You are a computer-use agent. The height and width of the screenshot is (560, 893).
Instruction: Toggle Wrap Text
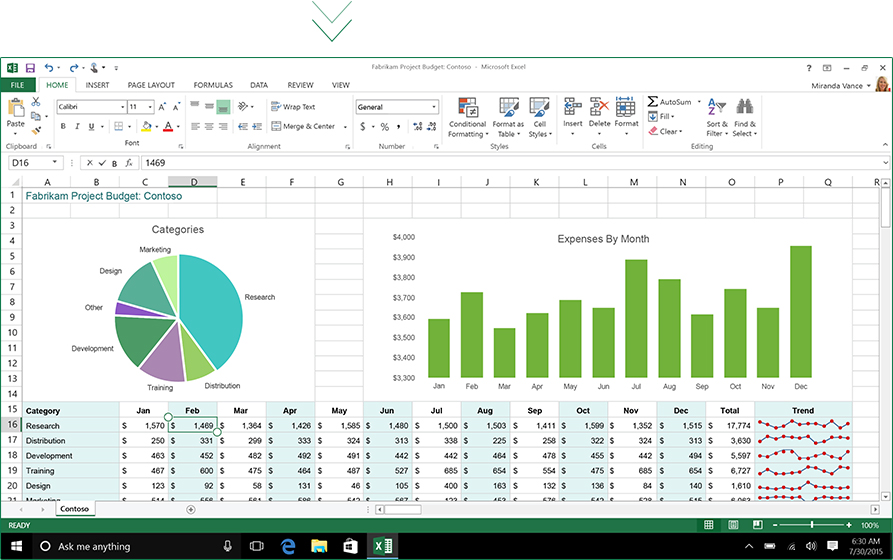[293, 107]
